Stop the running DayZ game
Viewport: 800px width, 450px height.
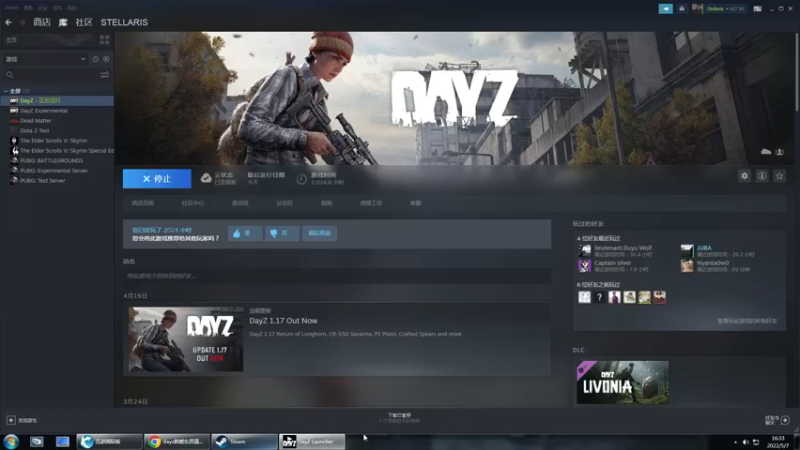click(x=157, y=179)
